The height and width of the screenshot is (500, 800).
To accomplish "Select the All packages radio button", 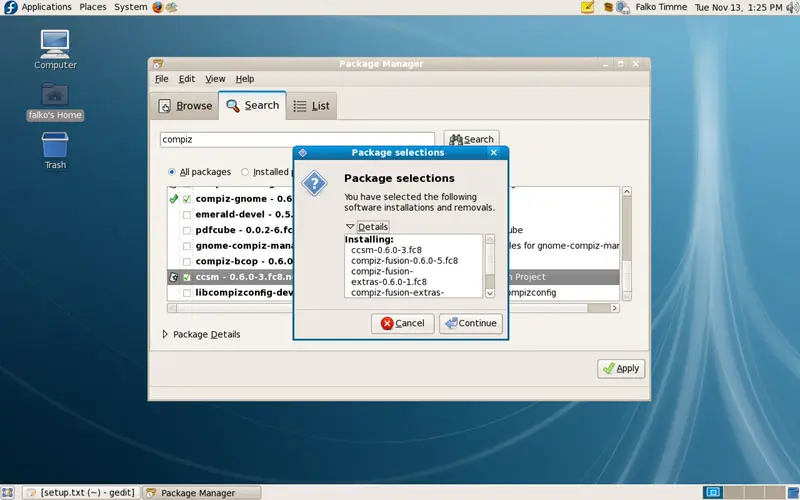I will pyautogui.click(x=172, y=172).
